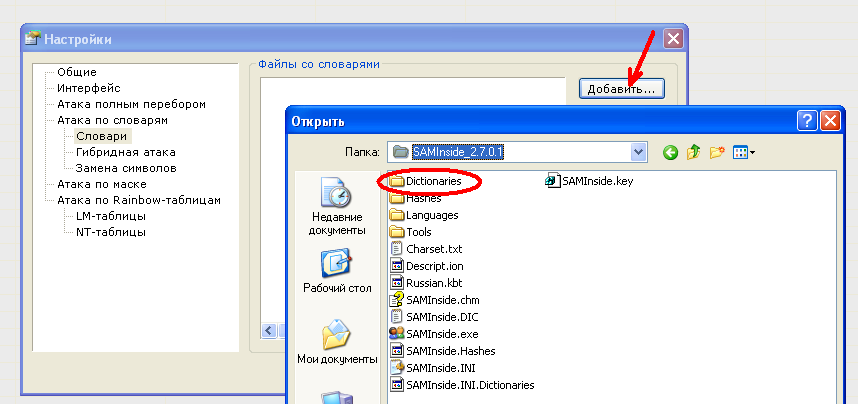Image resolution: width=858 pixels, height=404 pixels.
Task: Select the Dictionaries folder
Action: tap(426, 181)
